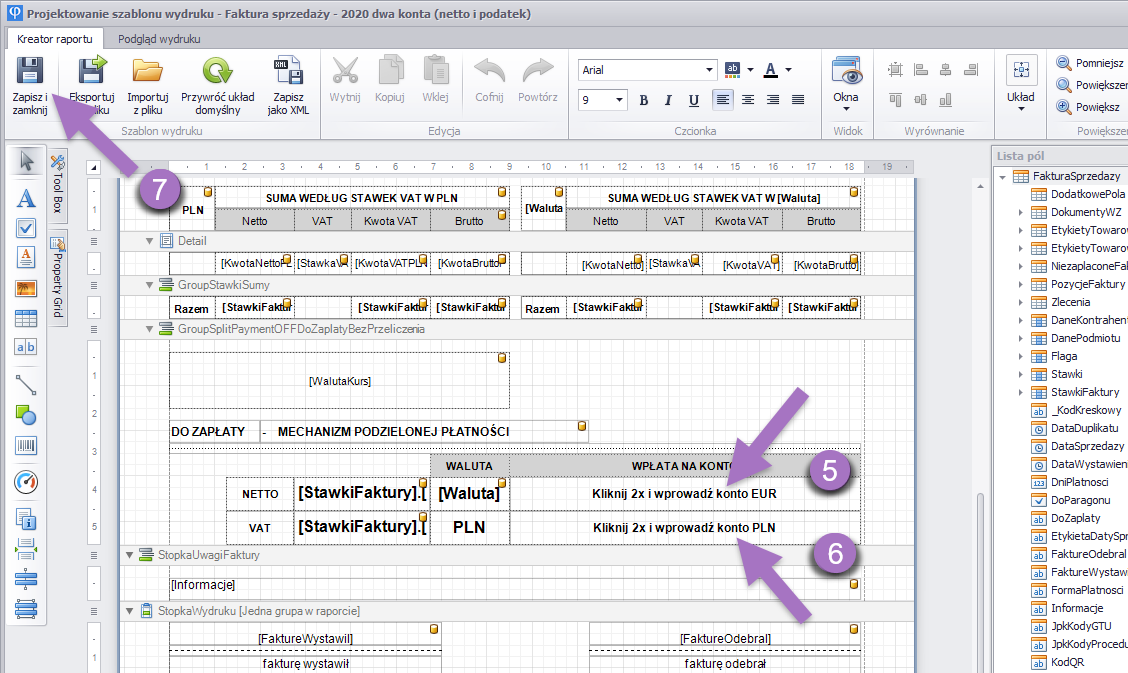Select the DoZaplaty field in list

(x=1075, y=518)
